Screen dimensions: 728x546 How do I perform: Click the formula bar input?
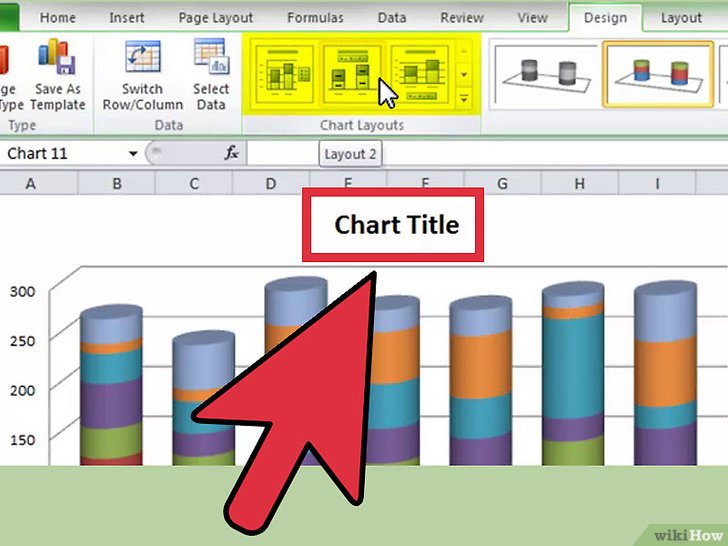[488, 153]
